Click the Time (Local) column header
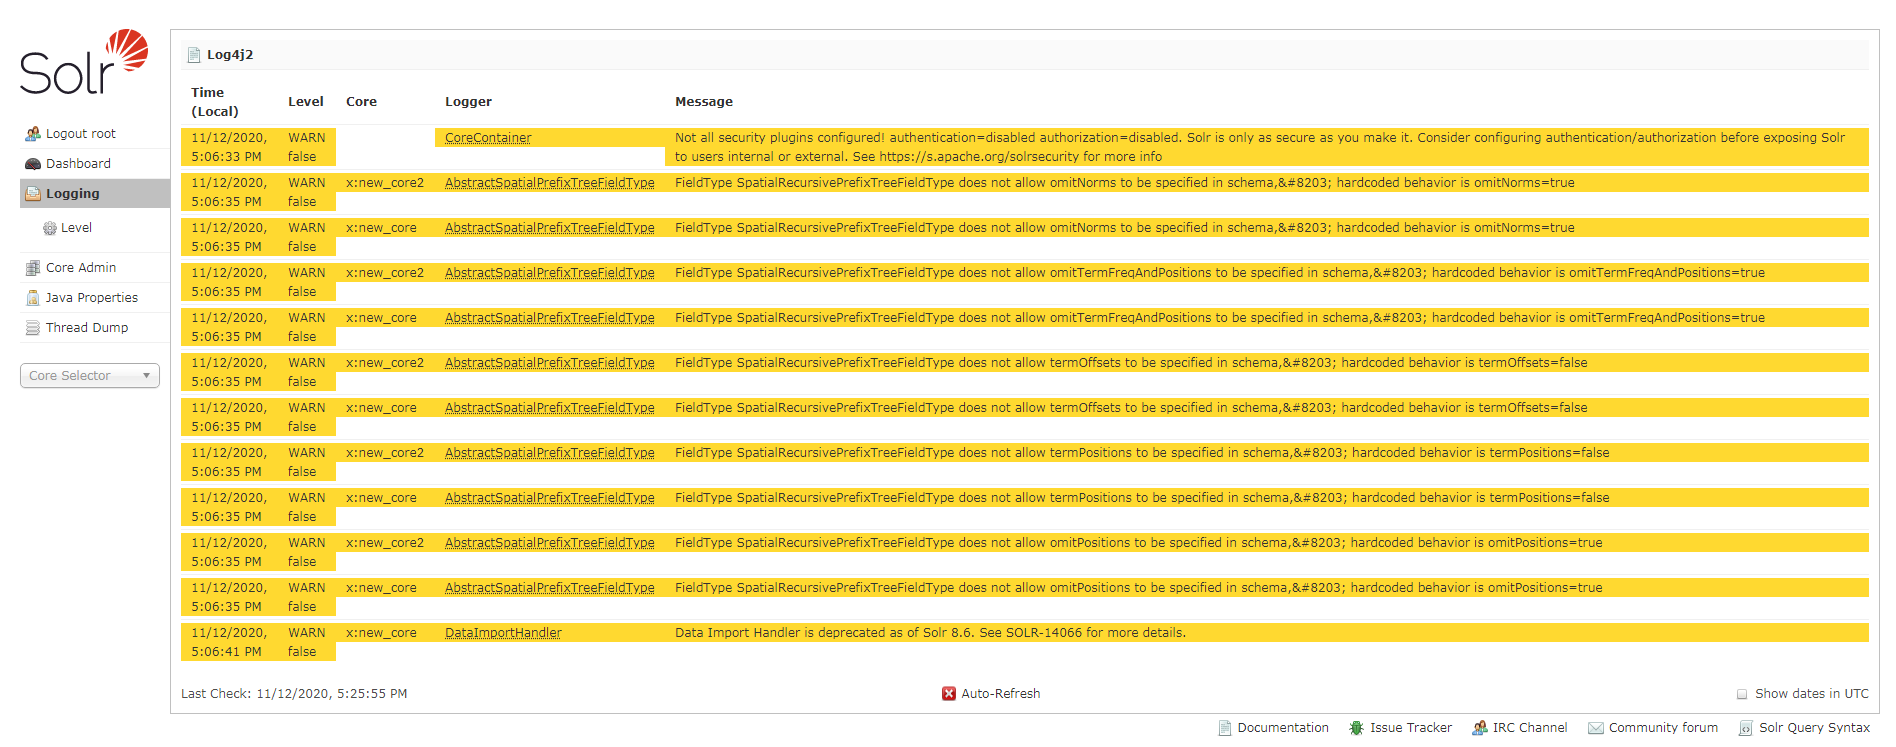1896x747 pixels. (x=215, y=102)
